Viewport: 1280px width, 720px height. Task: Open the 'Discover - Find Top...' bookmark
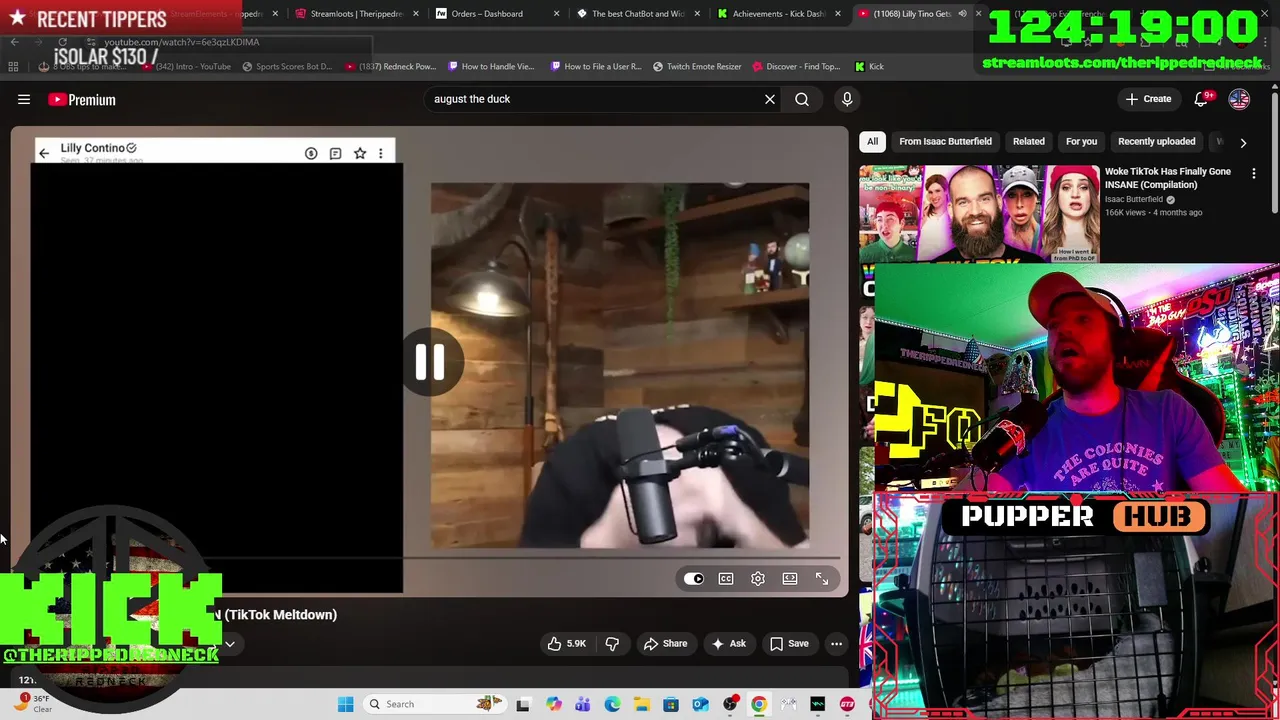click(796, 66)
